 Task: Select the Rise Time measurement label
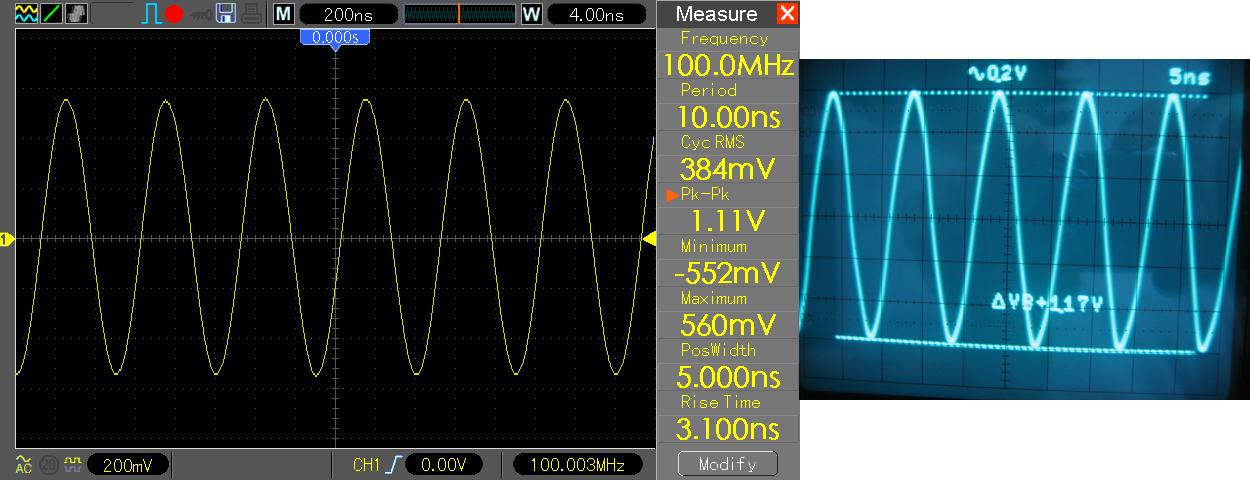click(720, 402)
